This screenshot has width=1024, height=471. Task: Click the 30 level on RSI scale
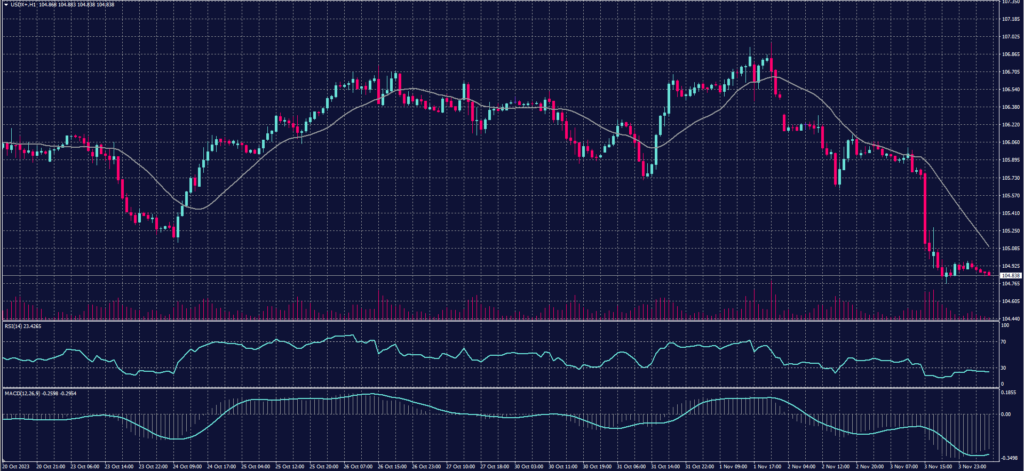1003,367
